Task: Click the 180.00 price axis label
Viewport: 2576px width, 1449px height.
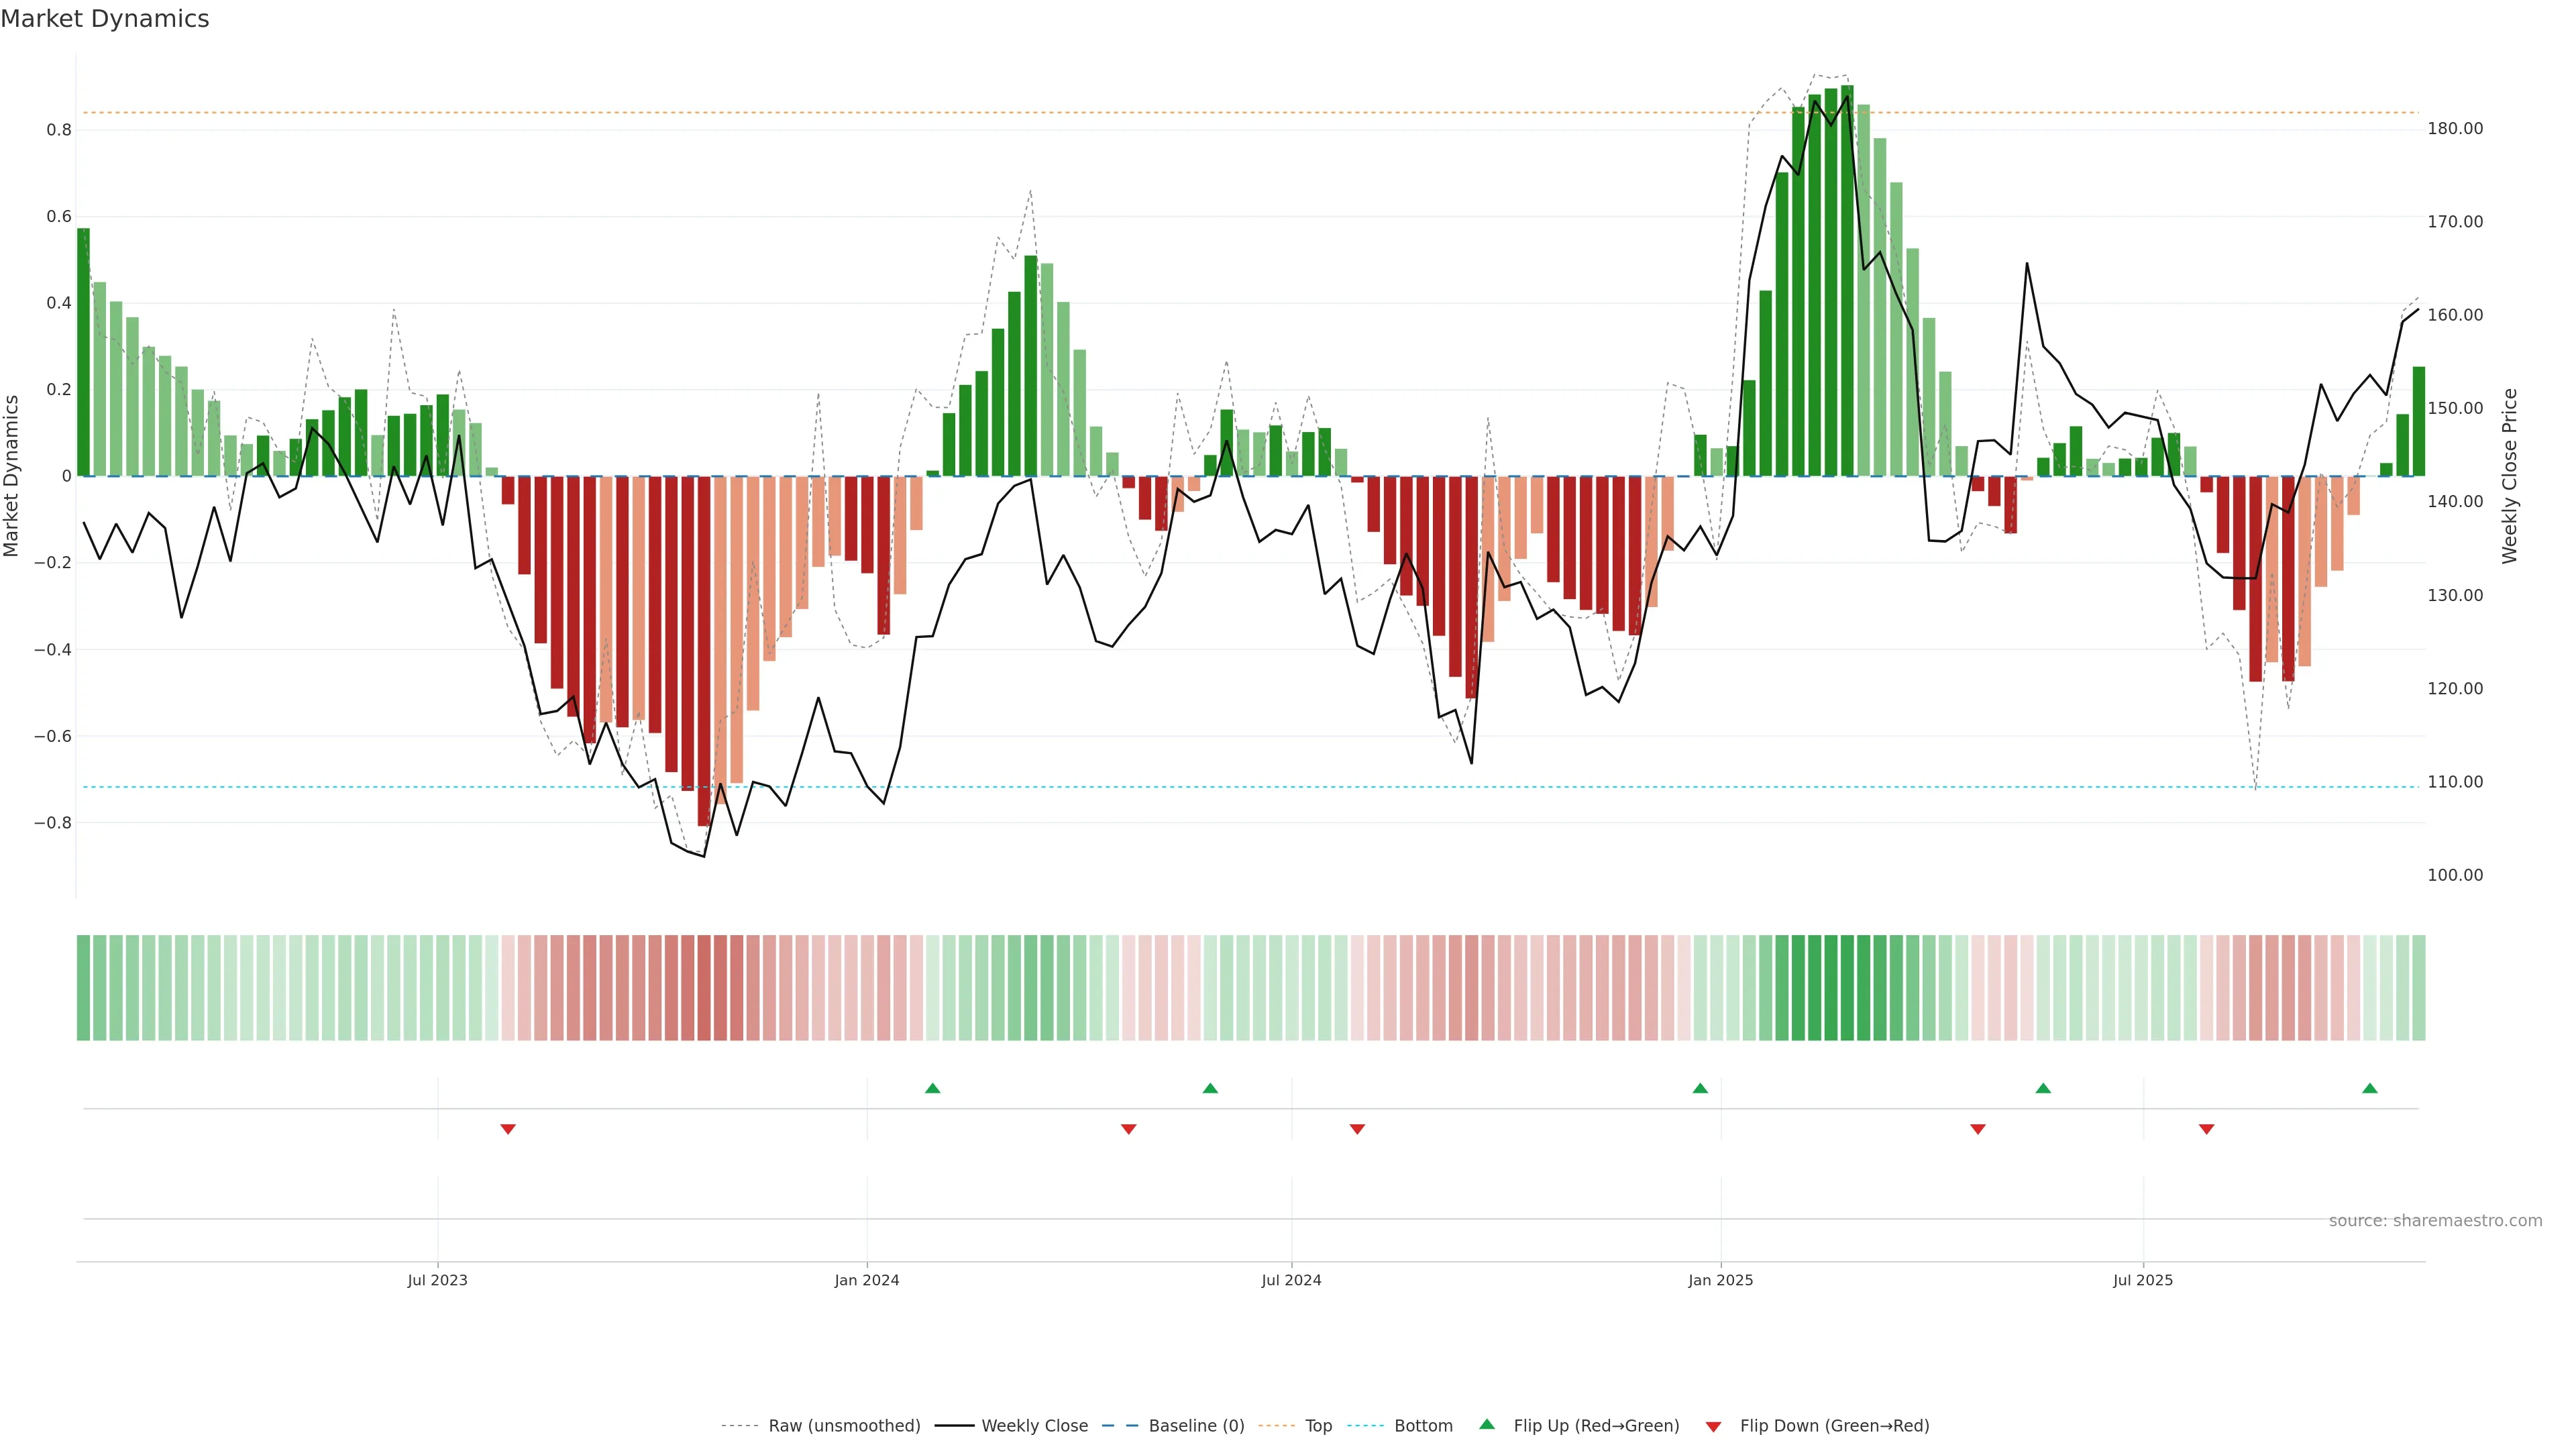Action: pos(2455,129)
